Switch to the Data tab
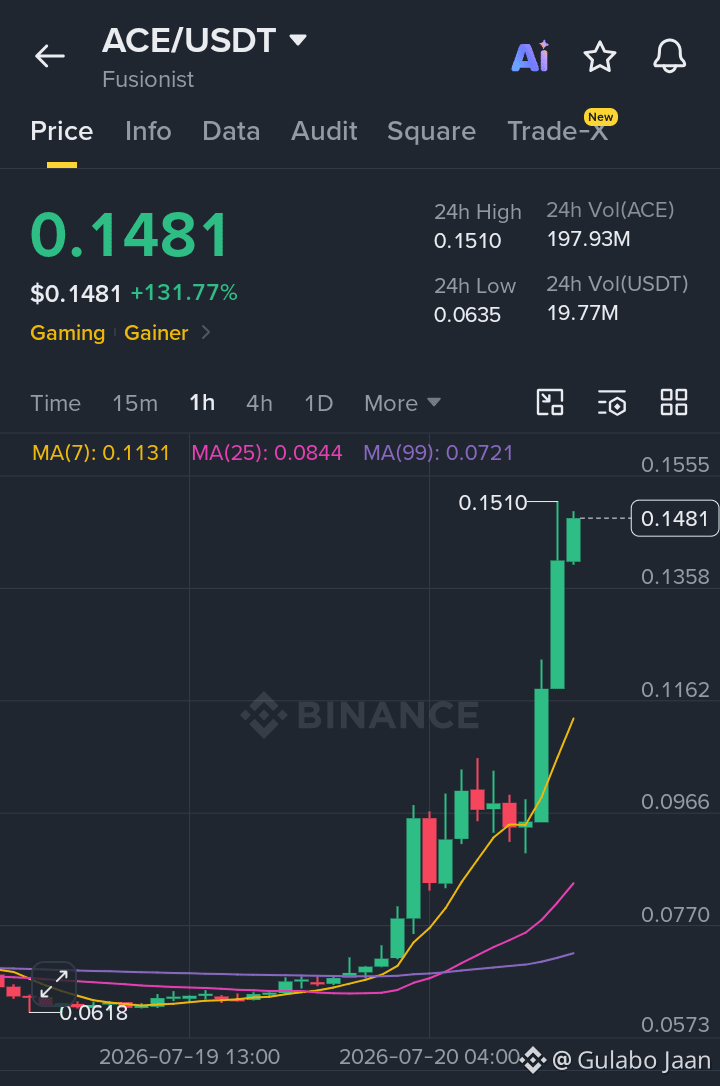720x1086 pixels. pyautogui.click(x=231, y=131)
